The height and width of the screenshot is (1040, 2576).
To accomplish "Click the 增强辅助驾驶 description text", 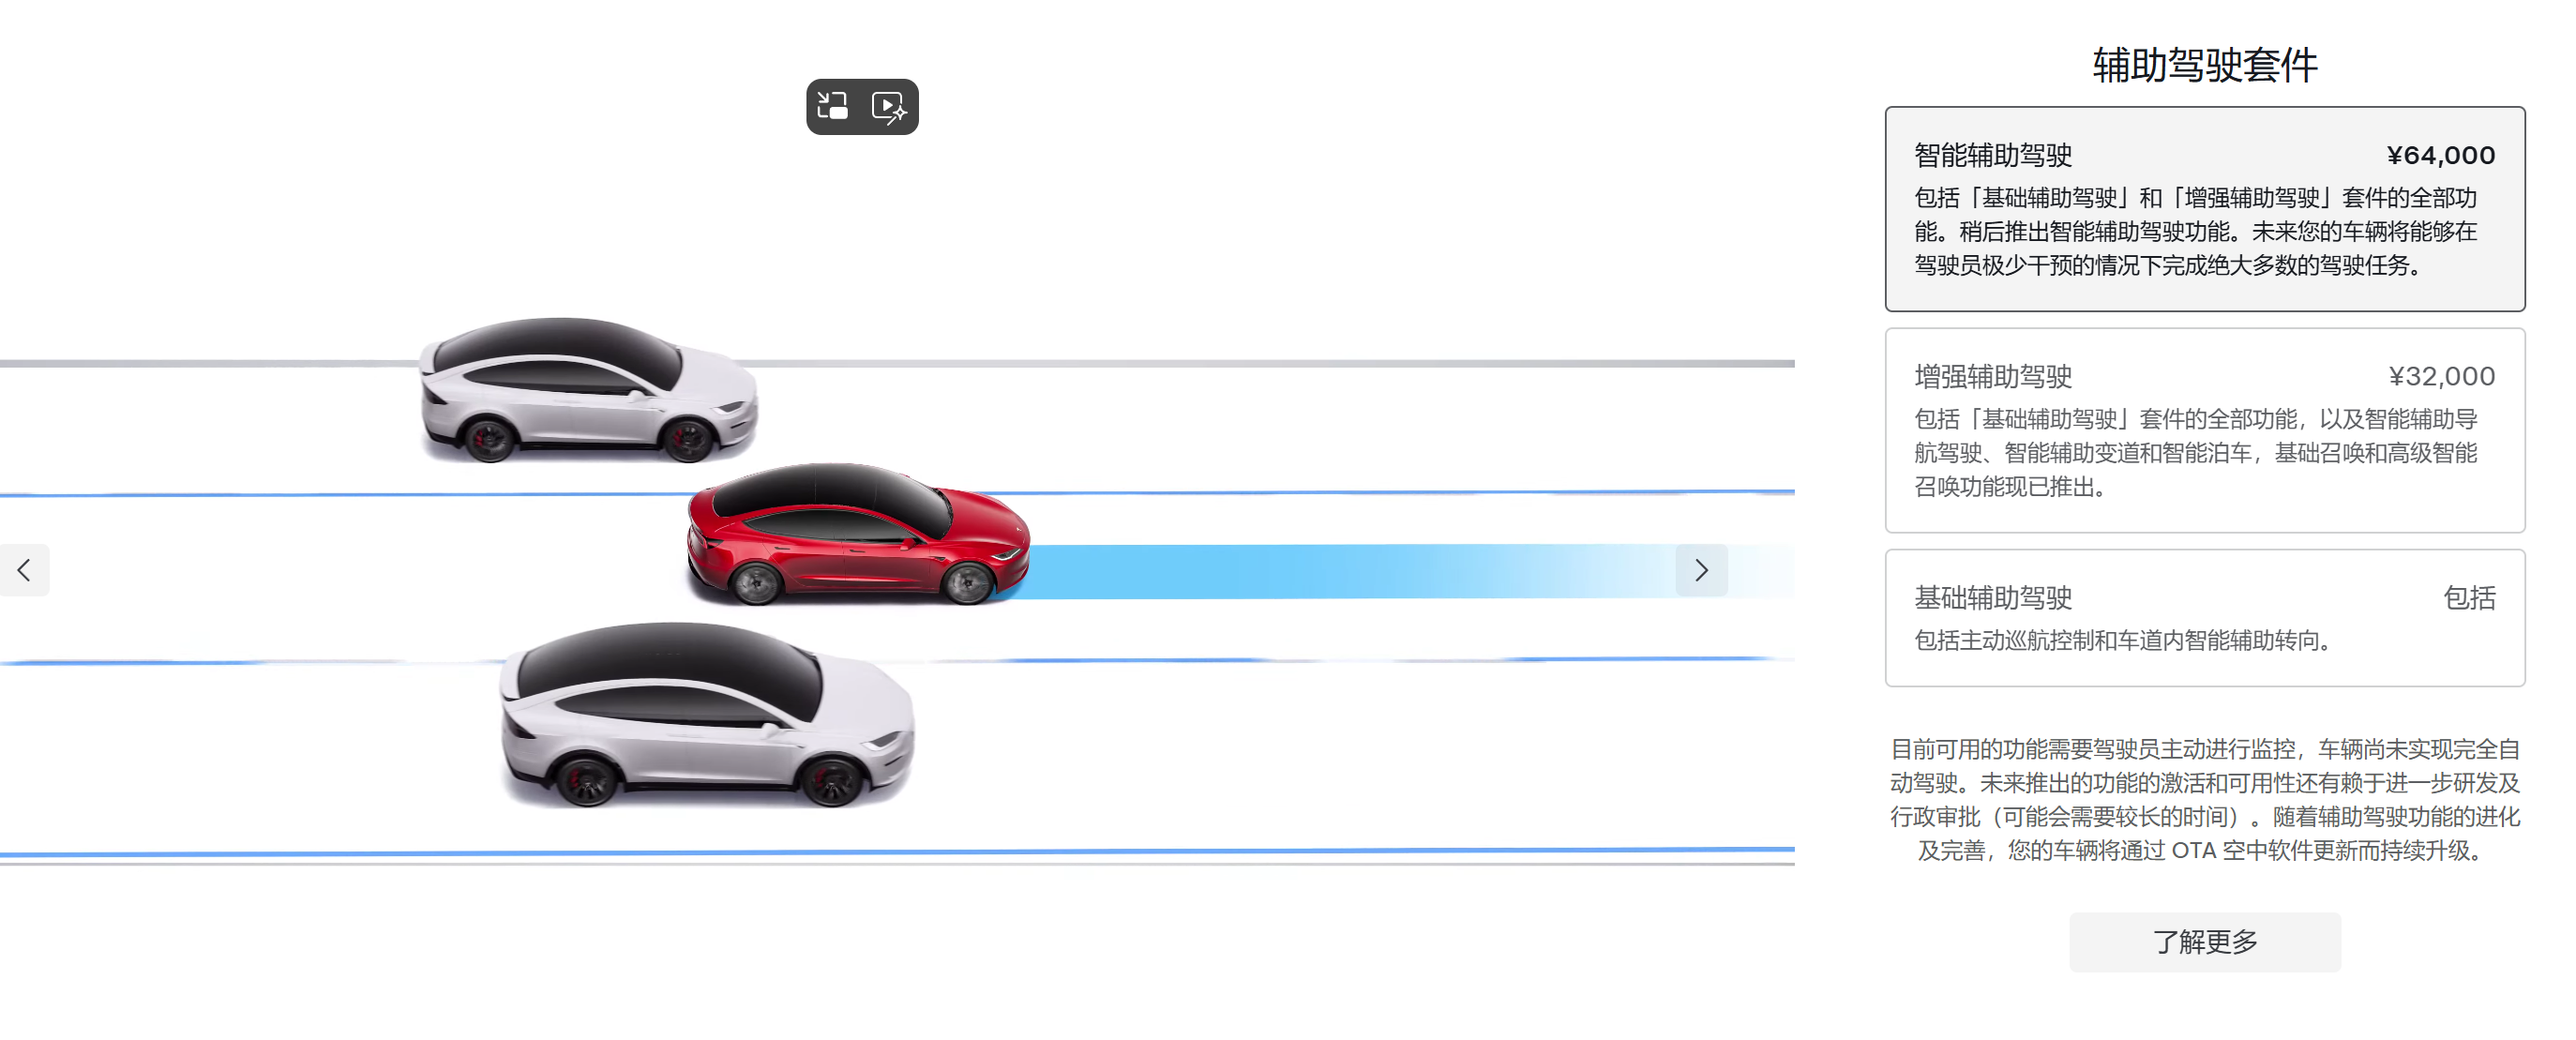I will click(2195, 453).
